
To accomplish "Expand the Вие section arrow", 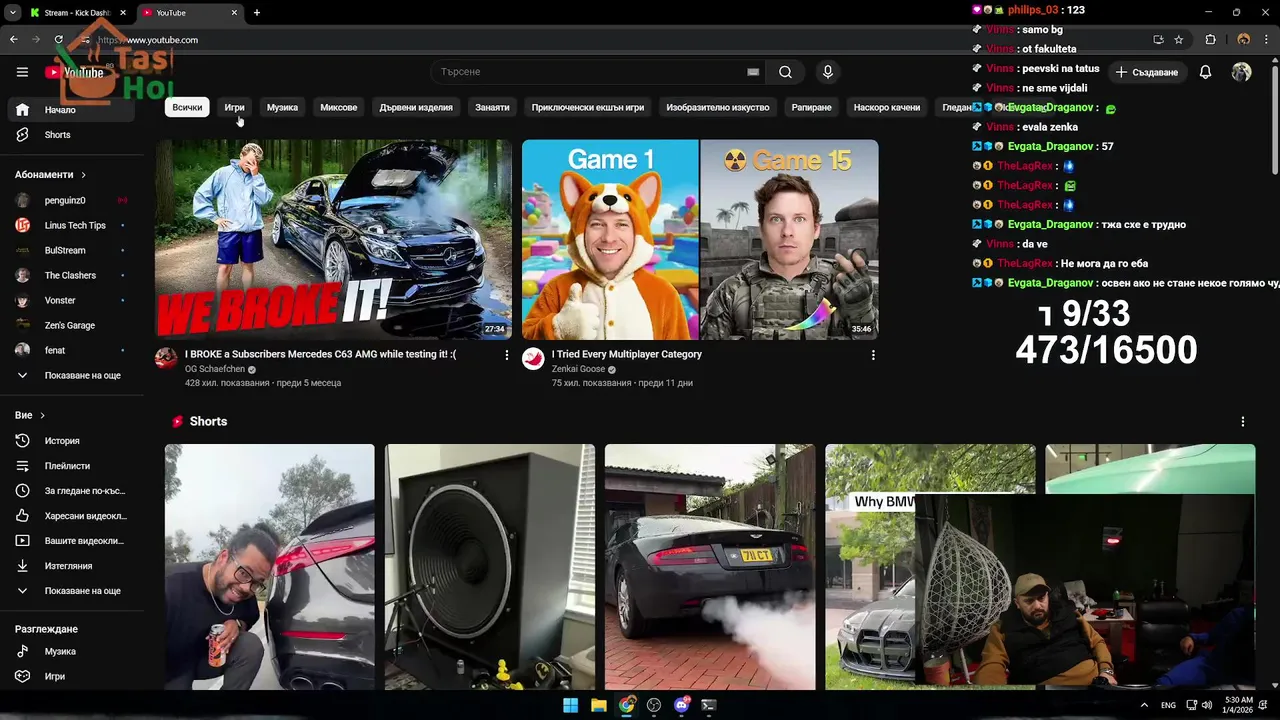I will tap(42, 415).
